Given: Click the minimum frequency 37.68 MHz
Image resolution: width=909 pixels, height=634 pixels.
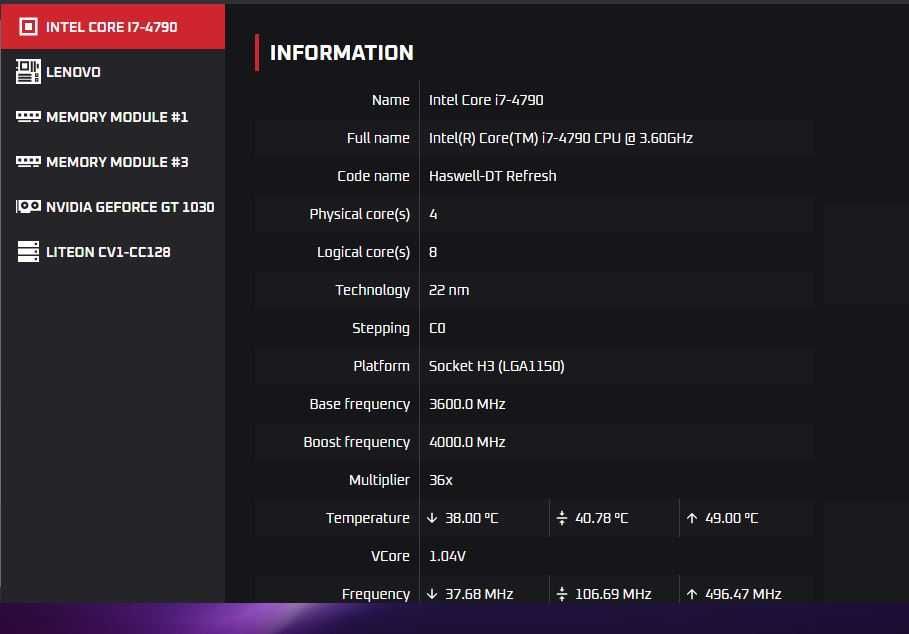Looking at the screenshot, I should [479, 594].
